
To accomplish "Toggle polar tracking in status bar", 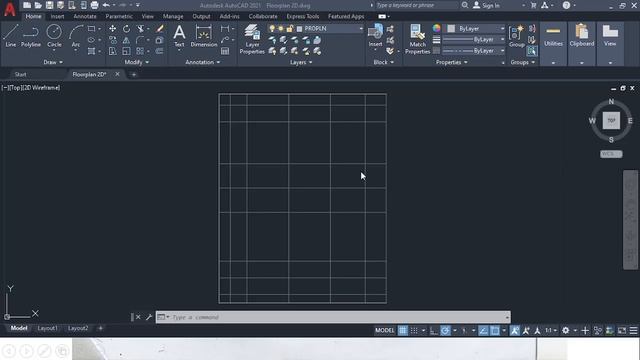I will [445, 330].
